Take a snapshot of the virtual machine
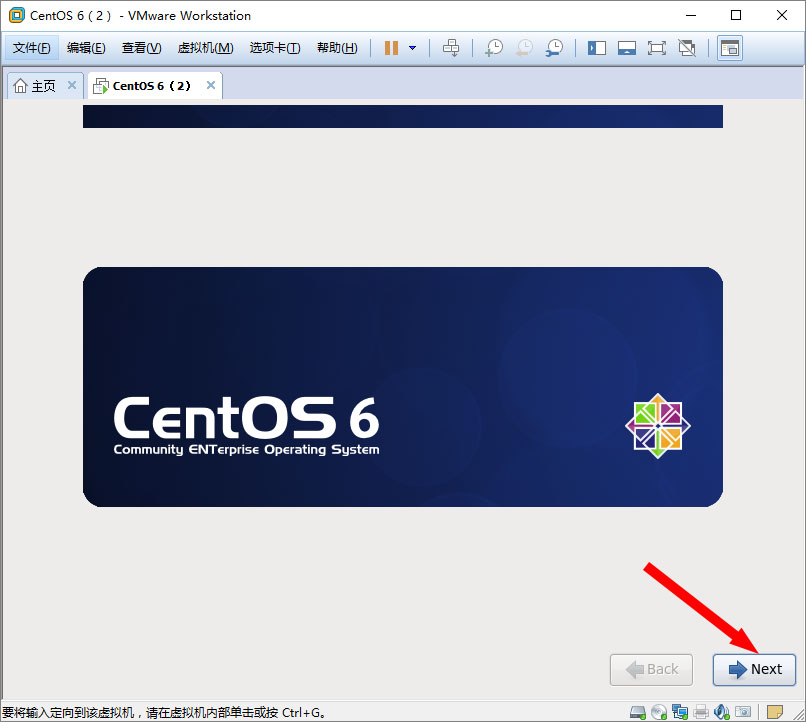The height and width of the screenshot is (722, 806). [494, 48]
